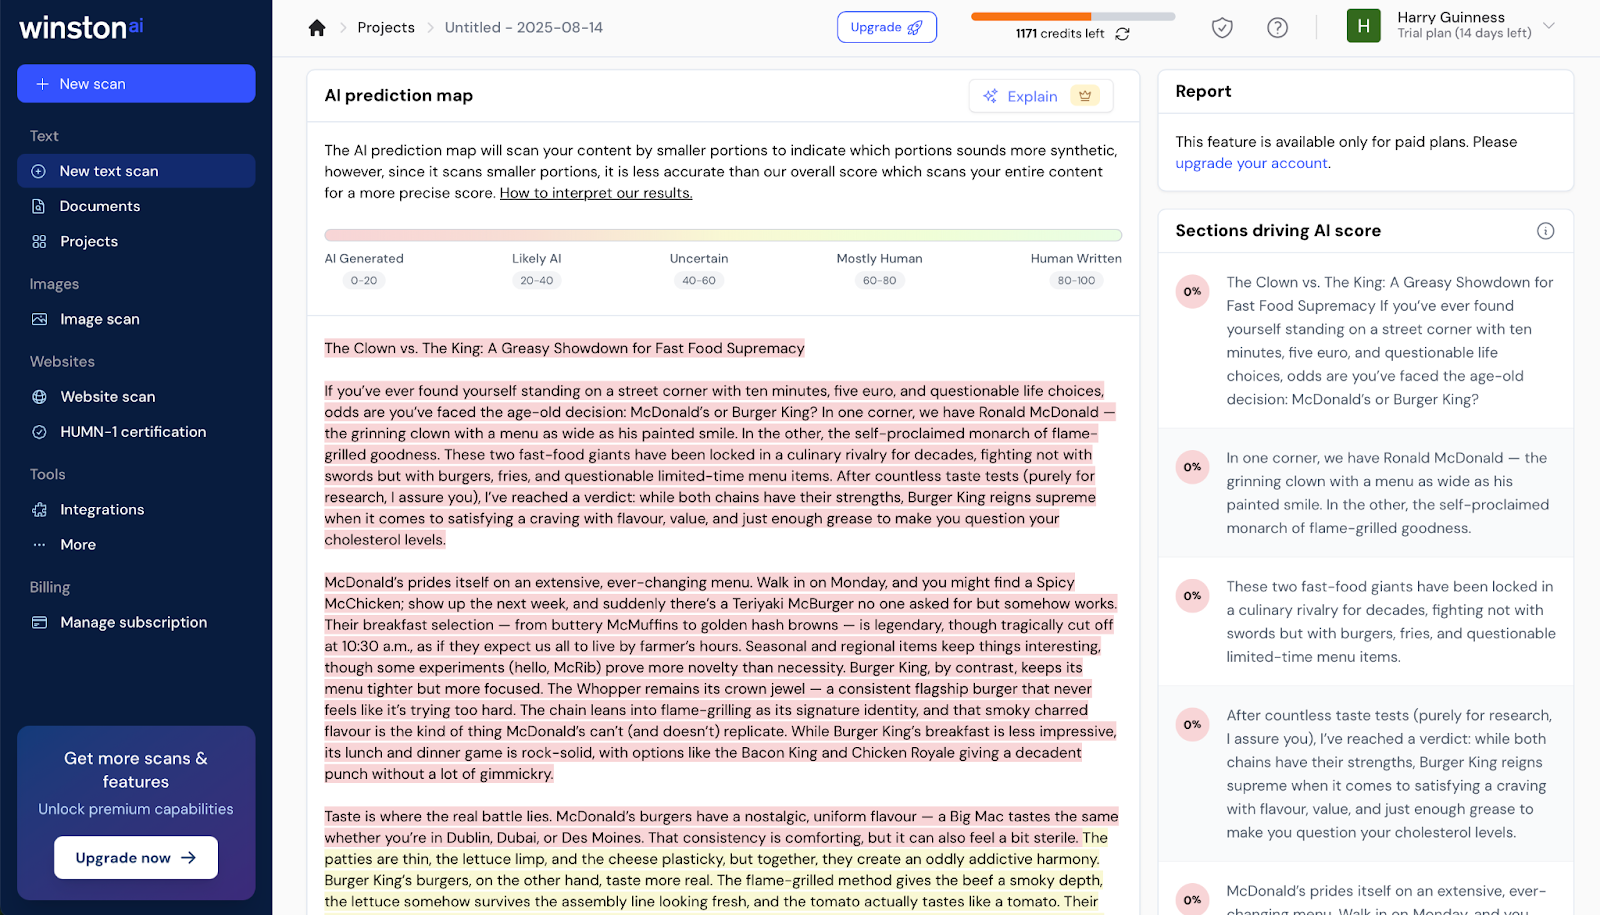
Task: Follow the 'upgrade your account' link
Action: point(1252,163)
